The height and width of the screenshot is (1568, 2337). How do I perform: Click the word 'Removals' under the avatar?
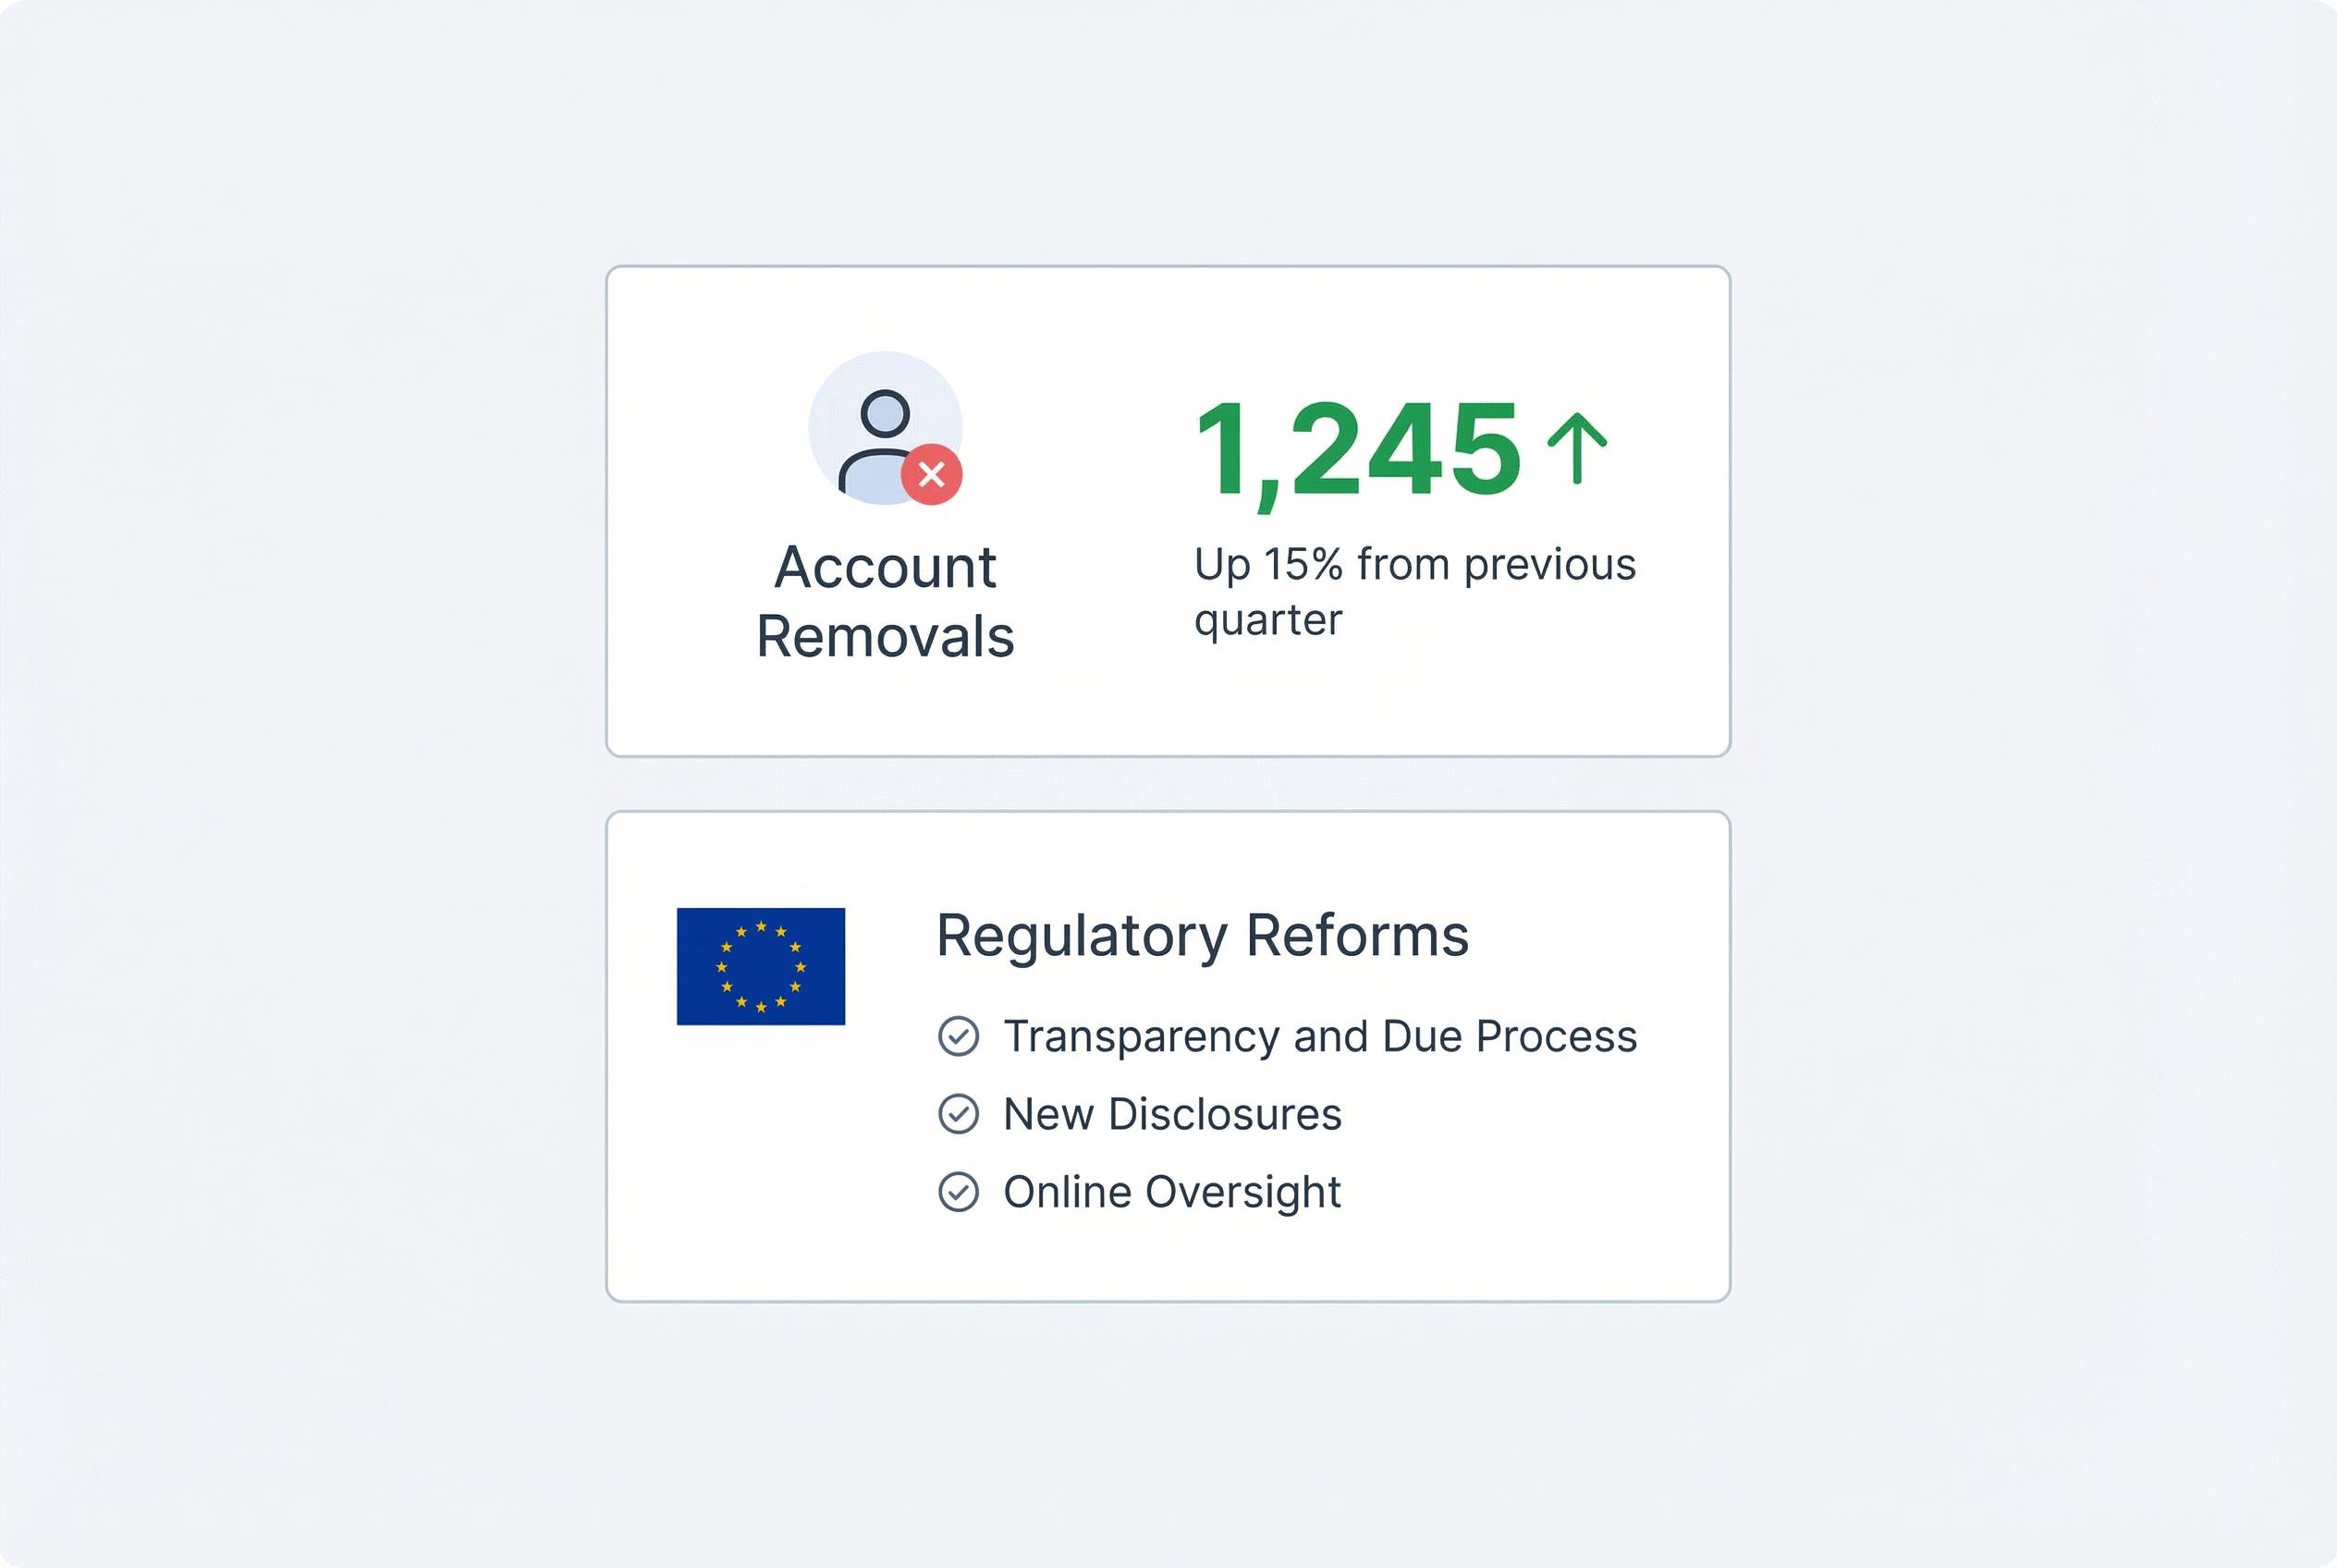885,637
